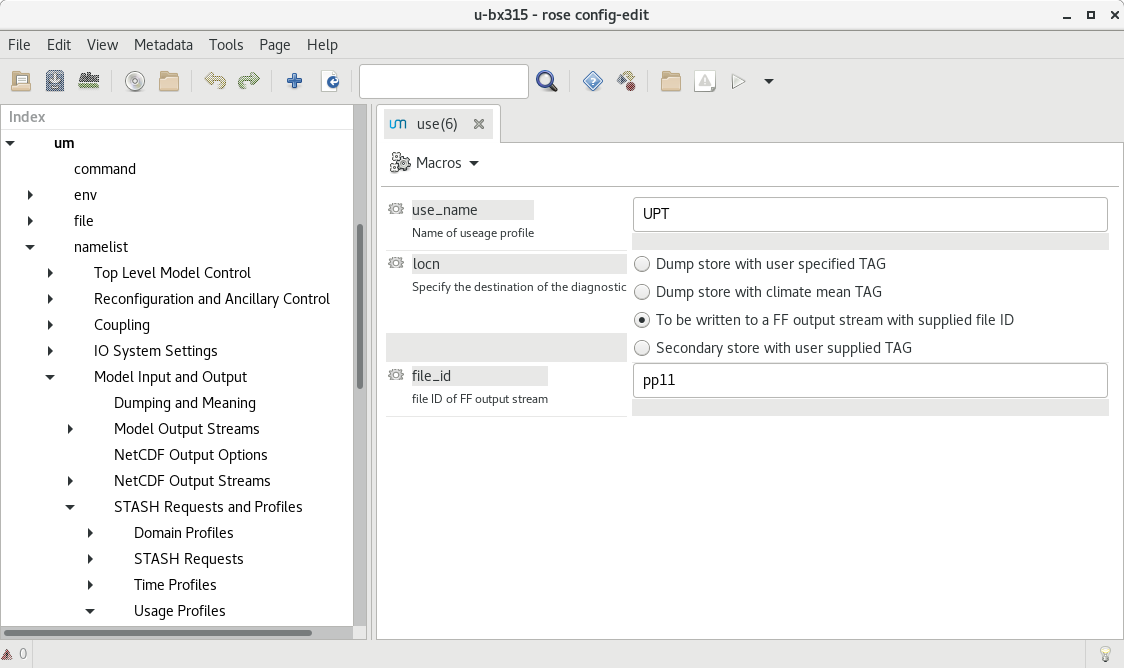The width and height of the screenshot is (1124, 668).
Task: Select 'Dump store with user specified TAG'
Action: (642, 264)
